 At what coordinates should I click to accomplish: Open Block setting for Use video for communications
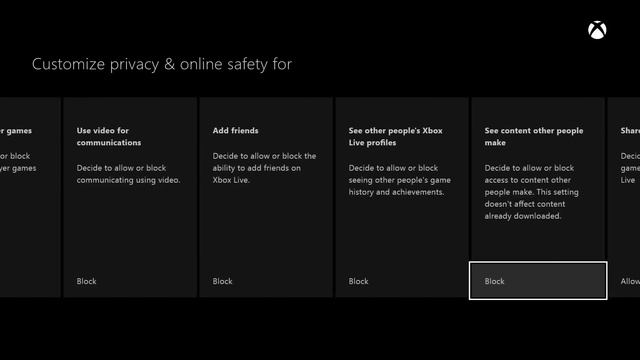[130, 281]
